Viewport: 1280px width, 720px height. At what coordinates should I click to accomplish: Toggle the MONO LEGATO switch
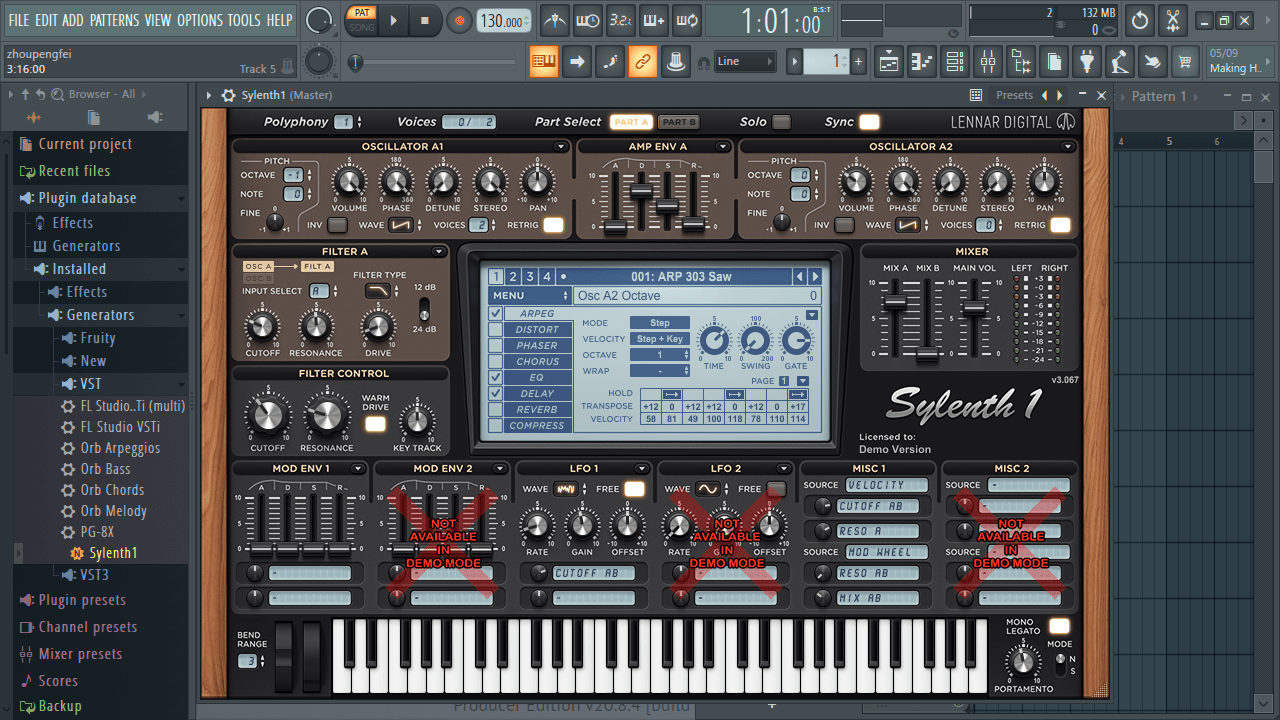pyautogui.click(x=1059, y=626)
